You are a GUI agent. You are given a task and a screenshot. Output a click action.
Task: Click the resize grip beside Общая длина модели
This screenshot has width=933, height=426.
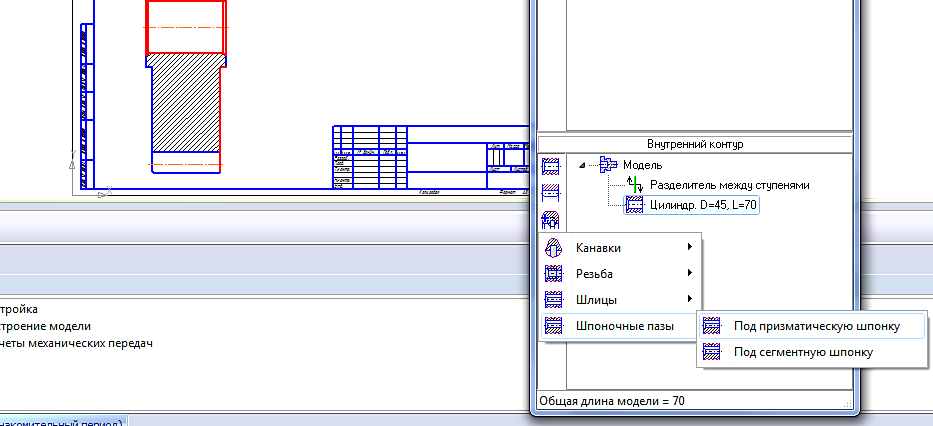coord(849,403)
